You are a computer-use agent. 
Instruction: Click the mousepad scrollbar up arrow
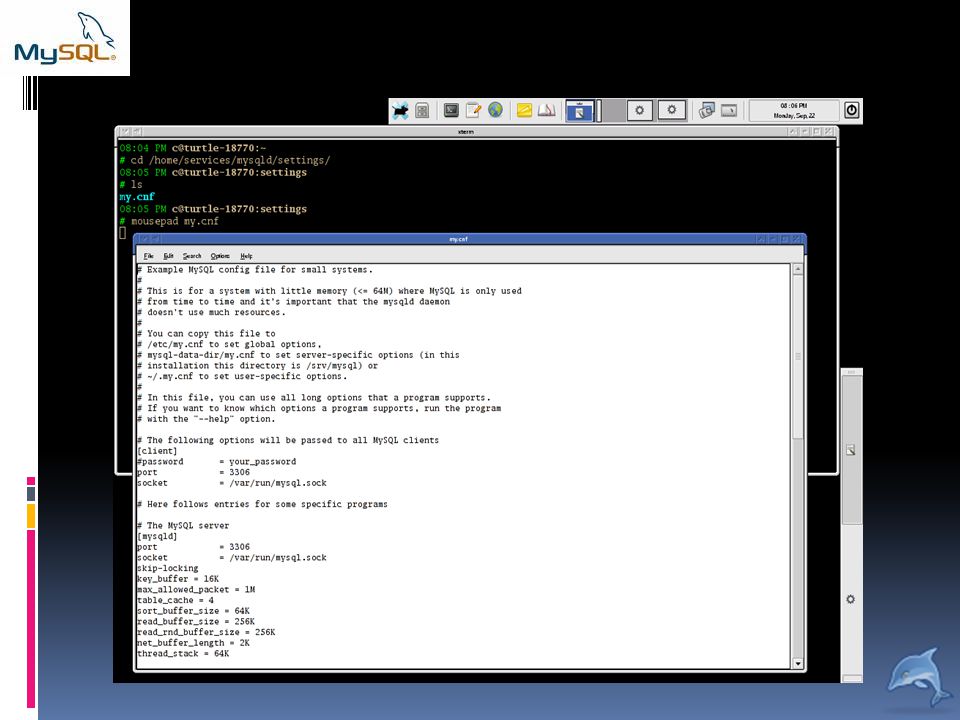[798, 269]
